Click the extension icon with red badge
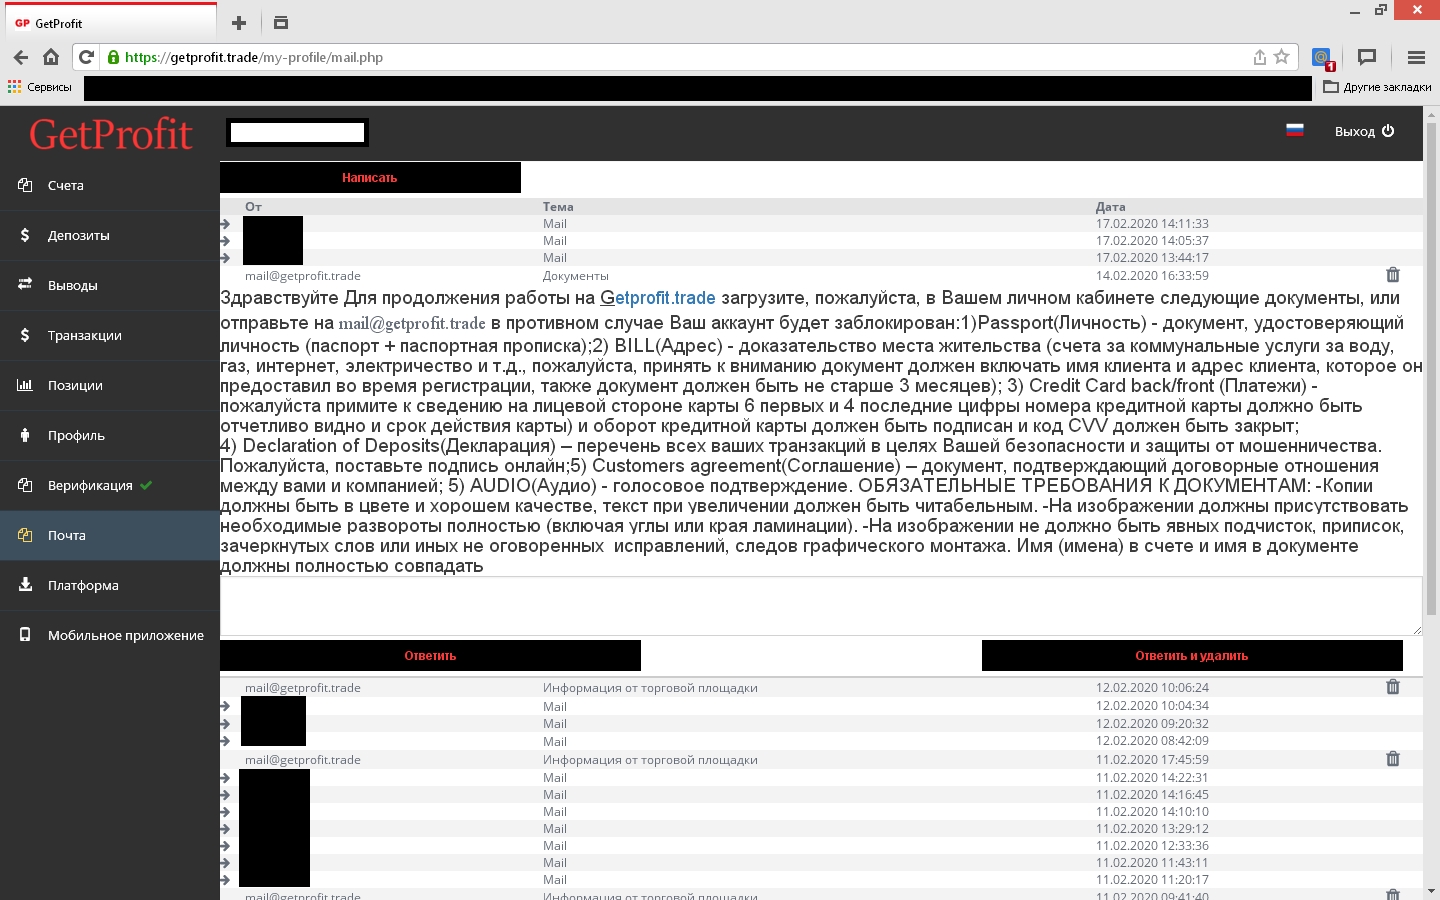 tap(1323, 58)
